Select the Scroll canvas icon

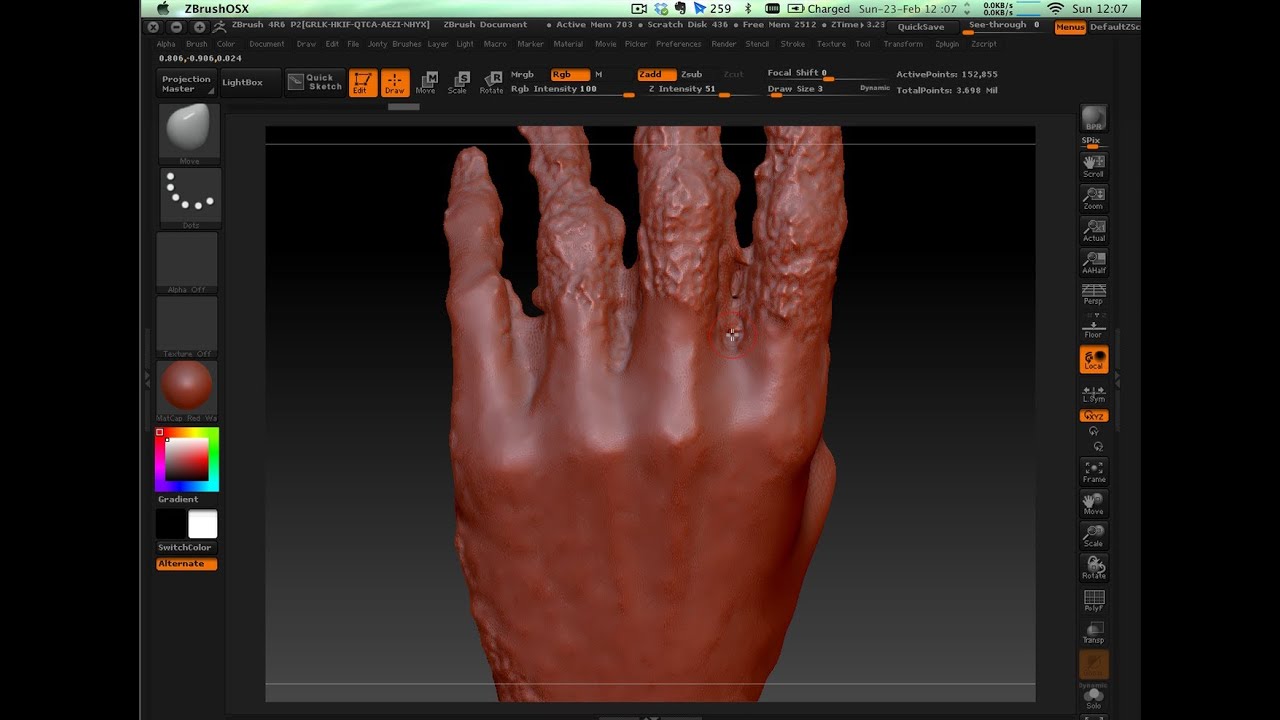coord(1094,166)
